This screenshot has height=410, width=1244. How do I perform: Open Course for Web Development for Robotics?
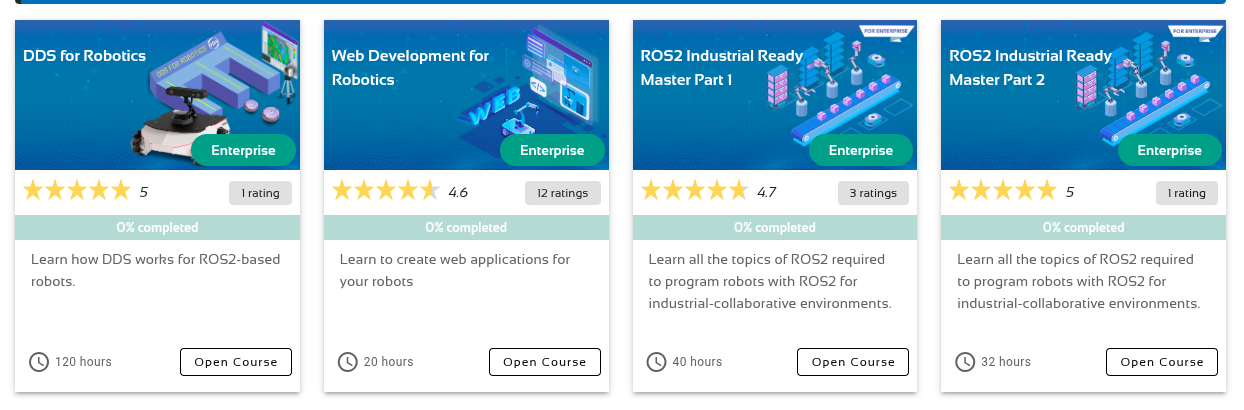pos(545,362)
